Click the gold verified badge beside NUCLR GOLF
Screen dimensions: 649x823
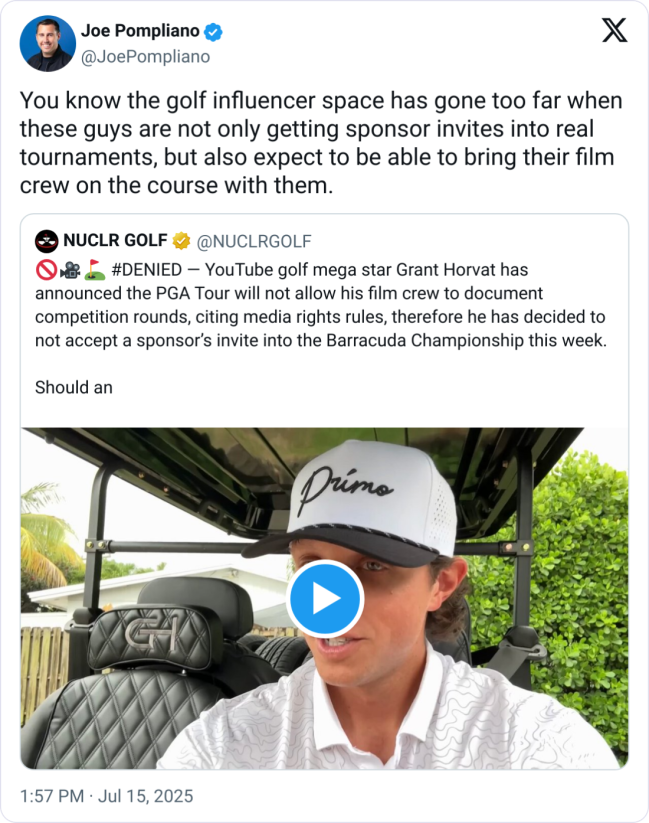pyautogui.click(x=181, y=241)
